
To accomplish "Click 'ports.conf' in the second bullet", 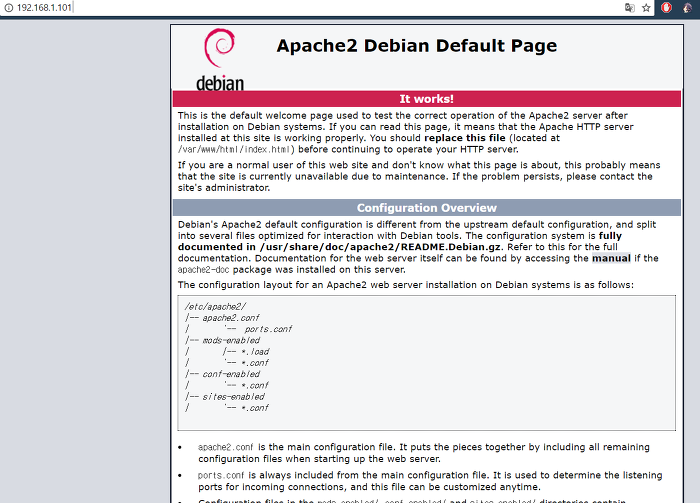I will pyautogui.click(x=221, y=475).
